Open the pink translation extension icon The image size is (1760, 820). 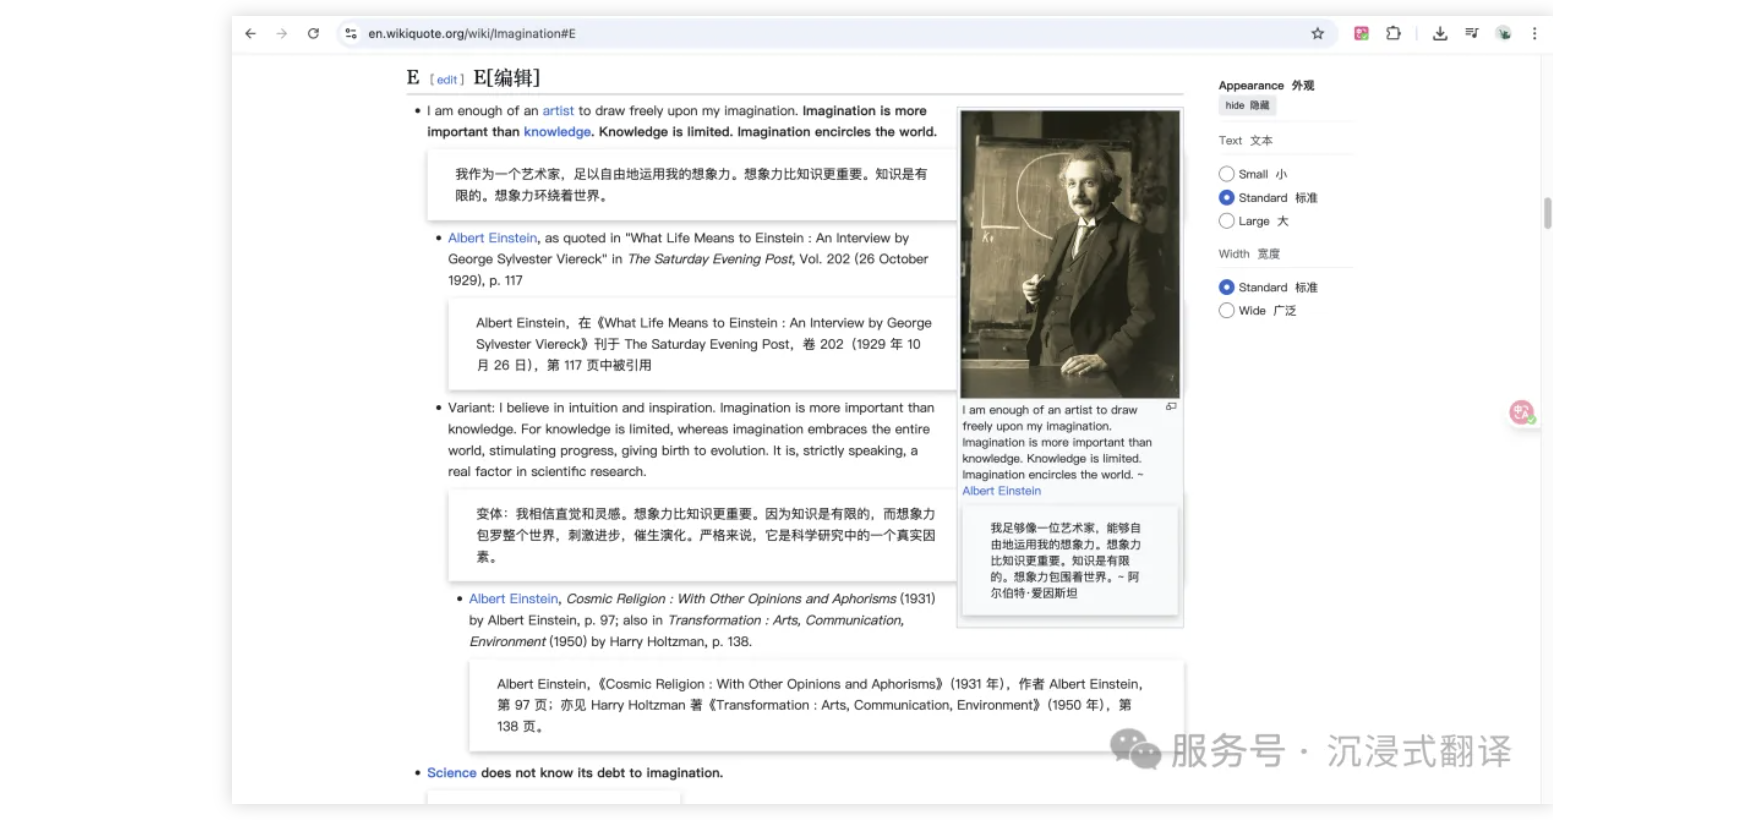[1361, 33]
